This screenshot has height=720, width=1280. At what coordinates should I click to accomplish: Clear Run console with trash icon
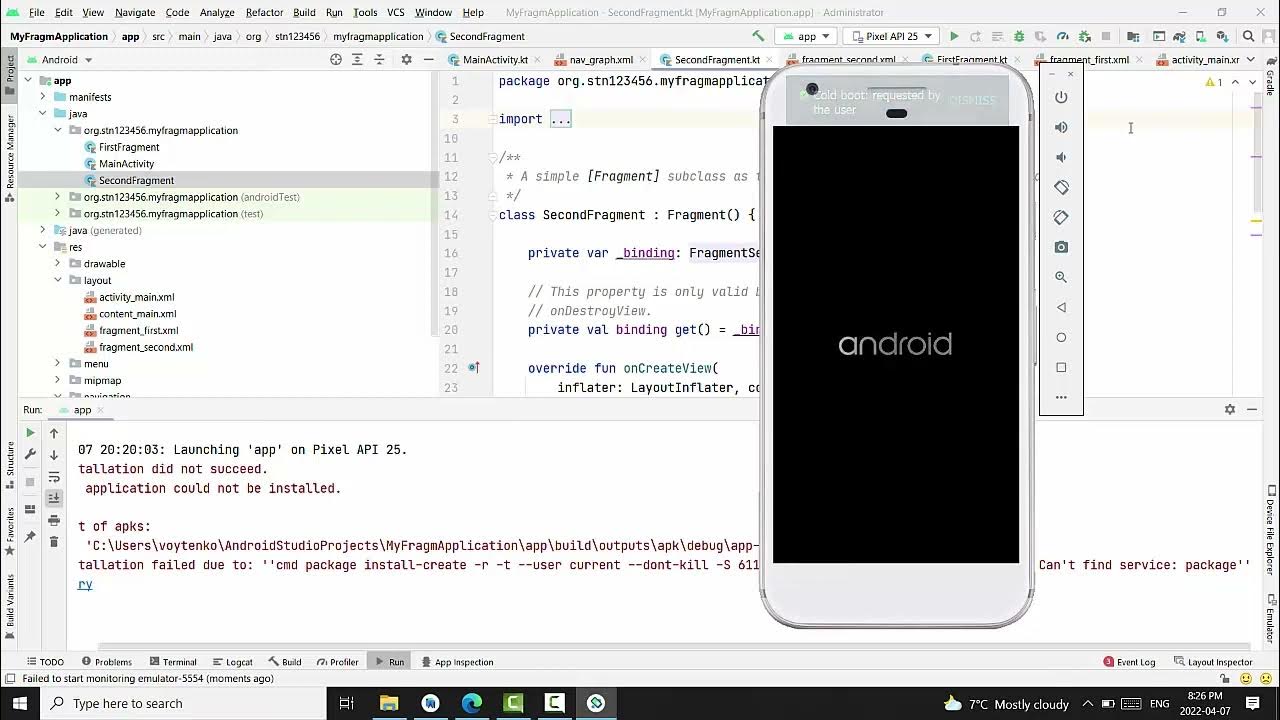point(54,541)
